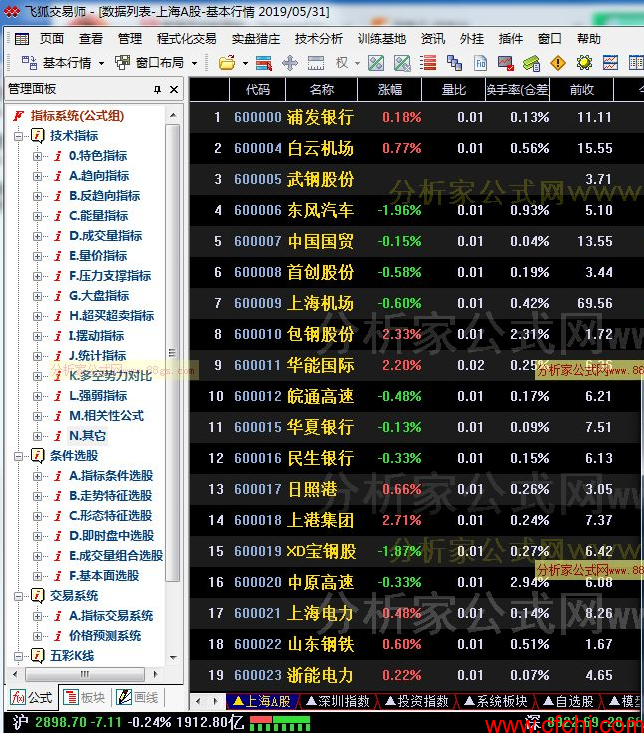Click the bottom tab strip left arrow
This screenshot has width=644, height=733.
[198, 701]
